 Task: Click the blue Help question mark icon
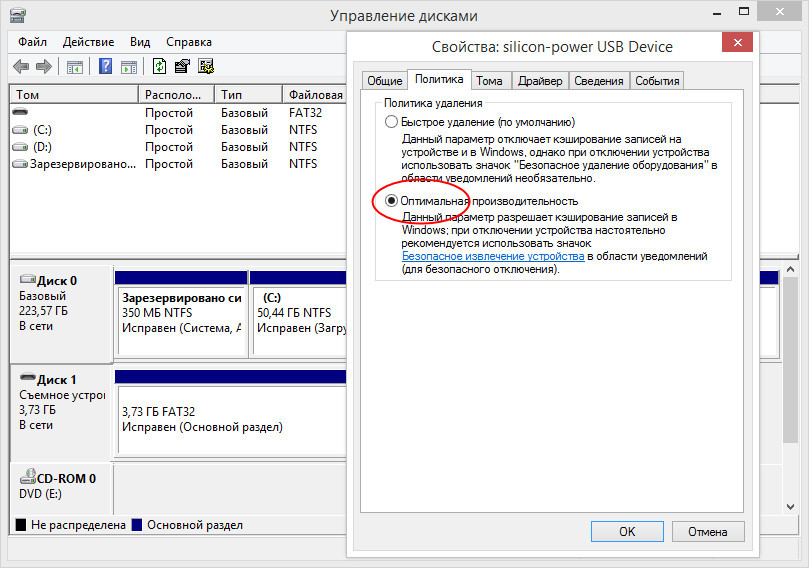point(105,66)
